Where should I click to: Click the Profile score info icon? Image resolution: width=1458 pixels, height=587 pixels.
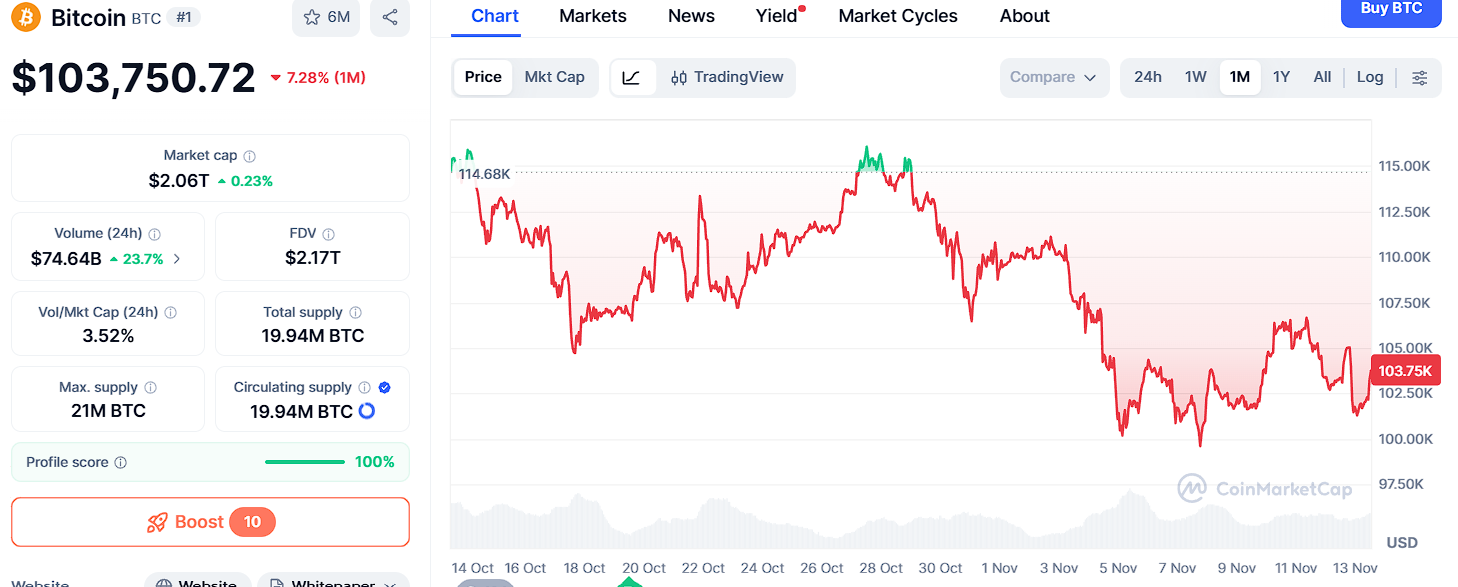click(x=121, y=463)
